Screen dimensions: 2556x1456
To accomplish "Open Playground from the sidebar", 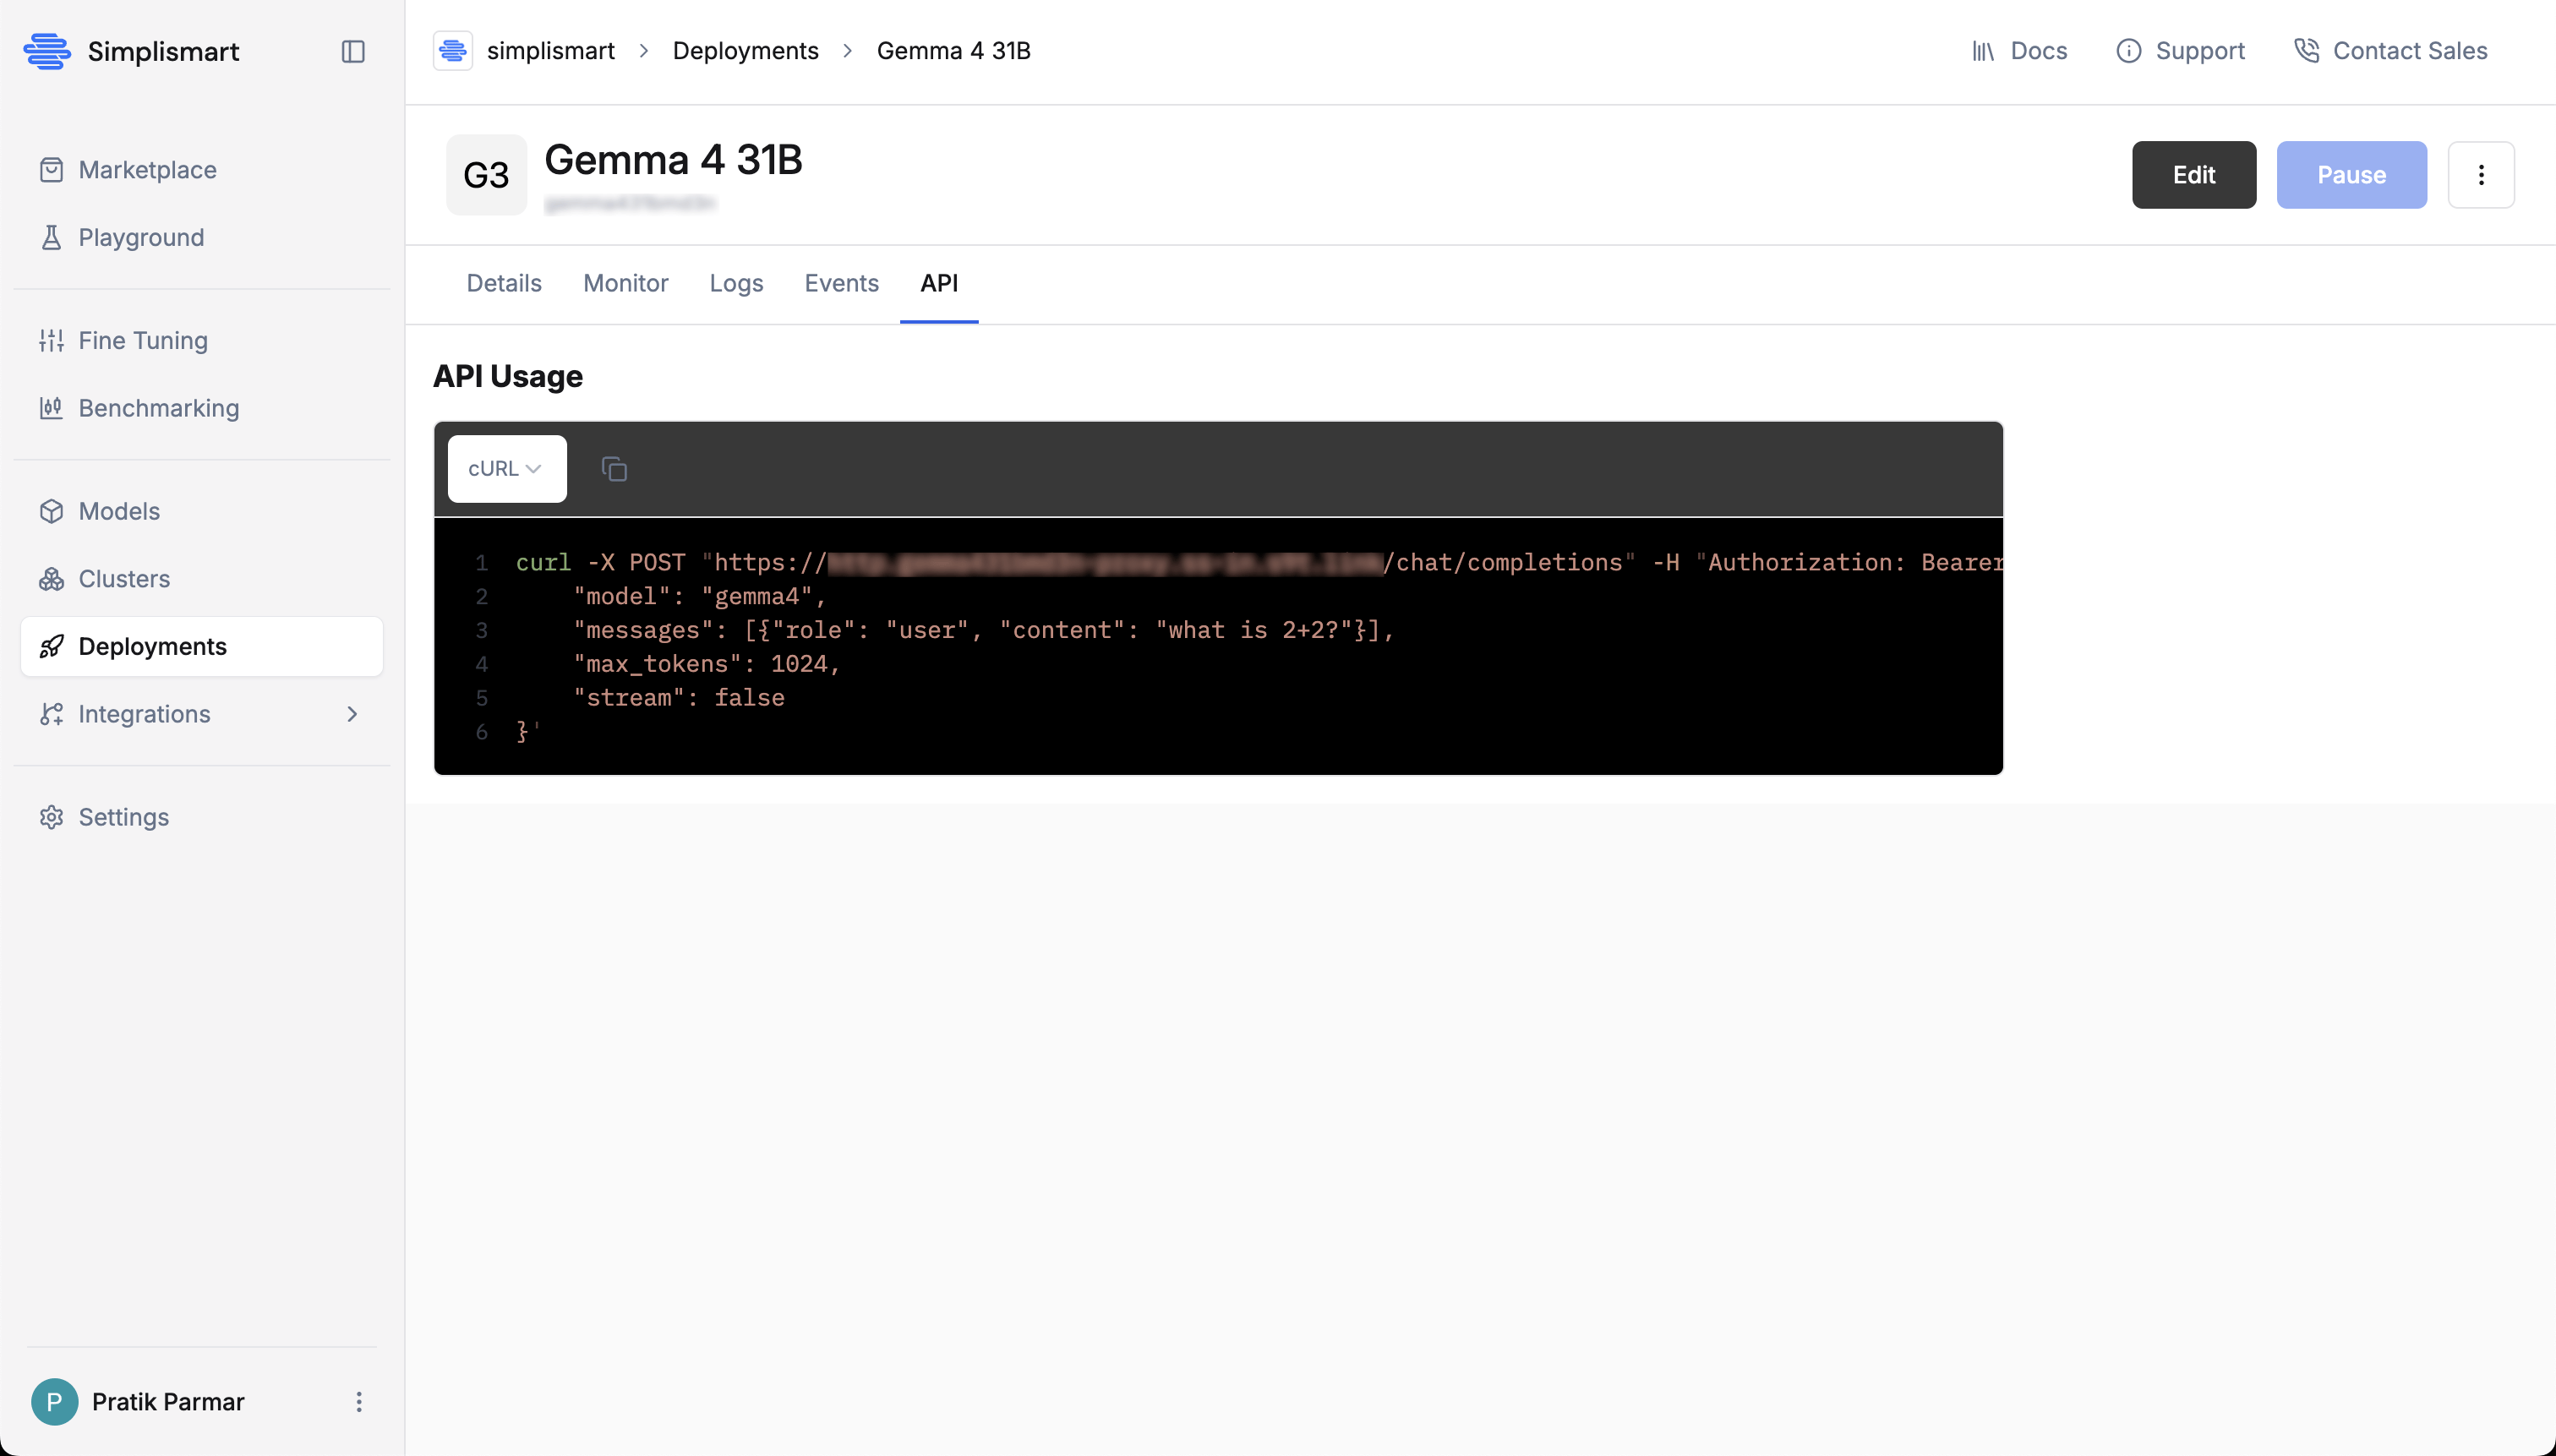I will (201, 237).
